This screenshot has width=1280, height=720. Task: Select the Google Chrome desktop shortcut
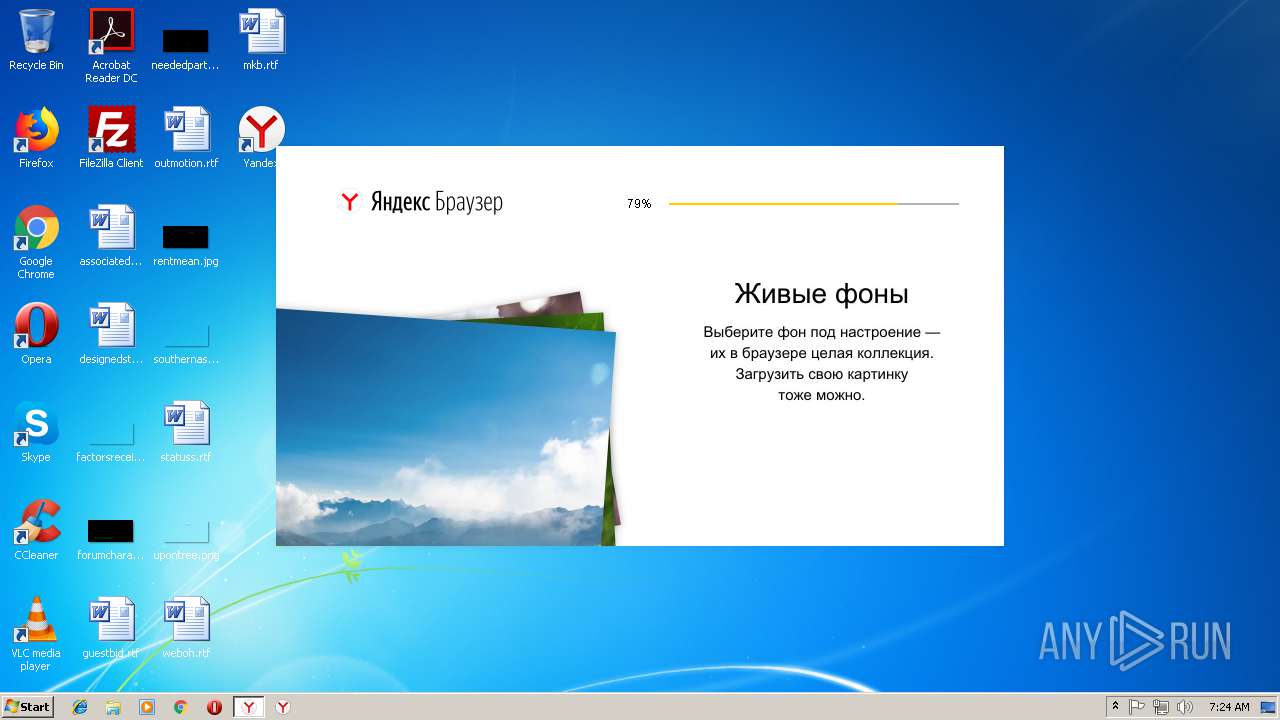[36, 242]
